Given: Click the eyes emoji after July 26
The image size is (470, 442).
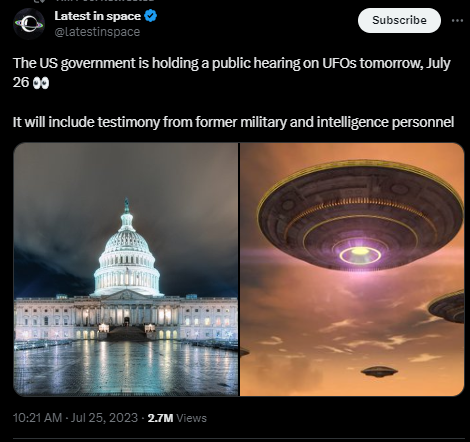Looking at the screenshot, I should (x=41, y=83).
